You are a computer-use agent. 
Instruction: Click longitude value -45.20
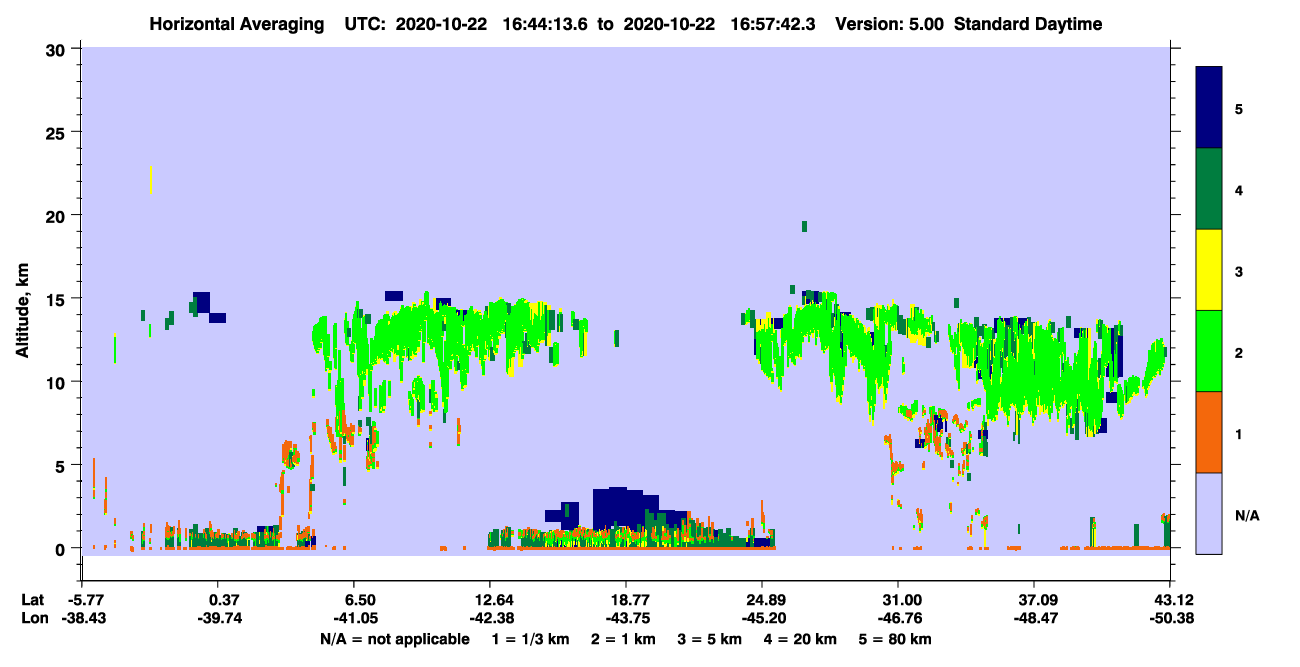coord(762,618)
